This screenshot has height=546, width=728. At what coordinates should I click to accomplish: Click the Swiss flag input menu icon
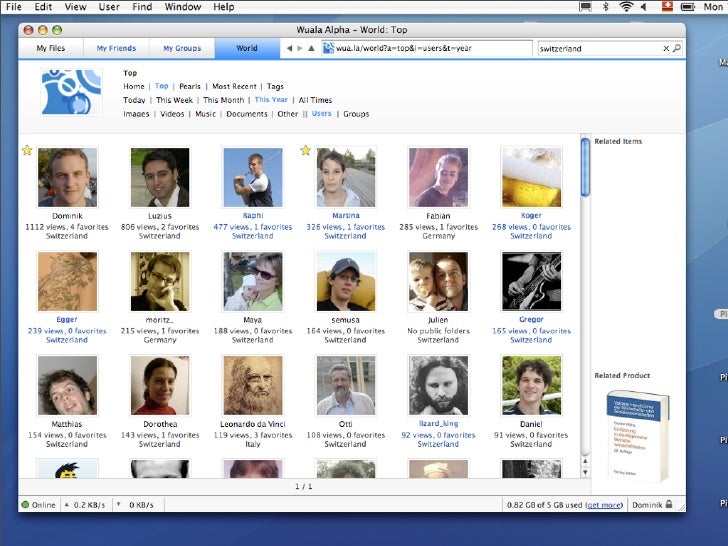click(667, 6)
